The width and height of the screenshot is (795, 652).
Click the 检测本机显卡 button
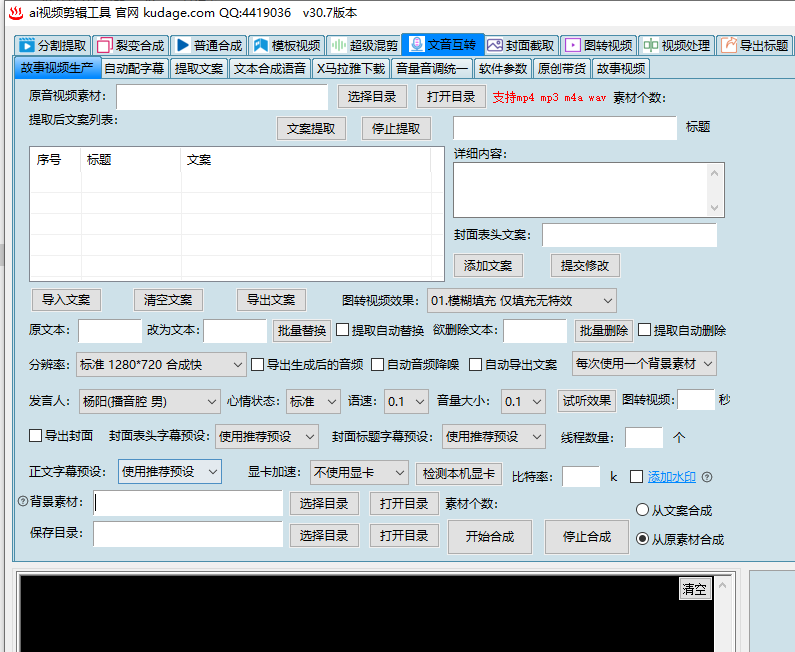pyautogui.click(x=458, y=474)
